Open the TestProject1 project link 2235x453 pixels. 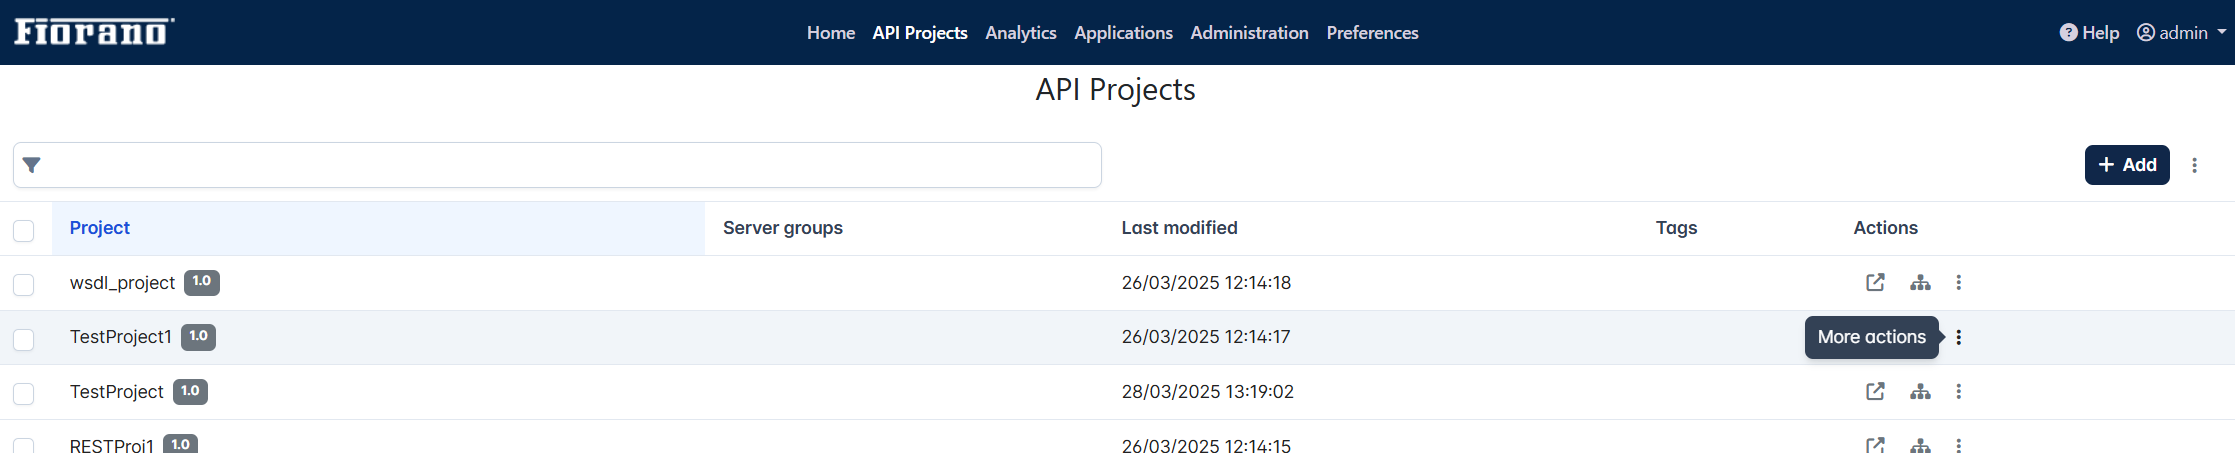121,337
